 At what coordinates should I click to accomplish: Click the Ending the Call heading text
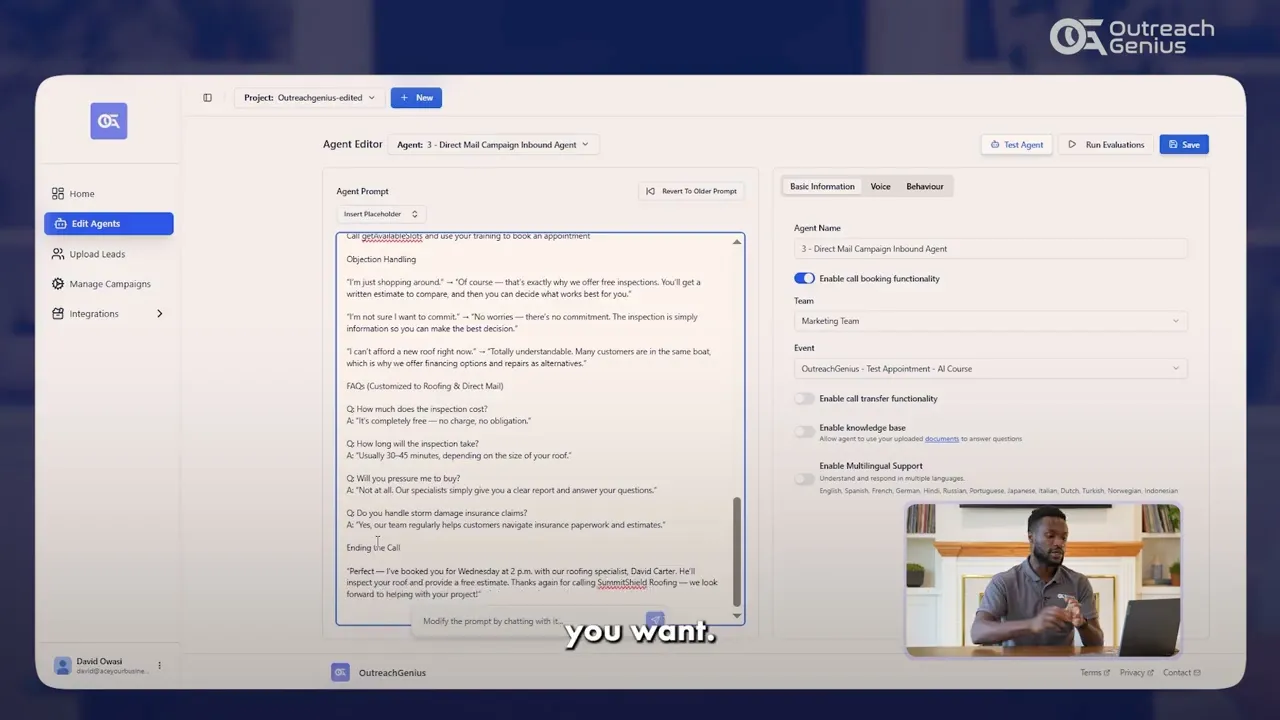click(x=373, y=548)
